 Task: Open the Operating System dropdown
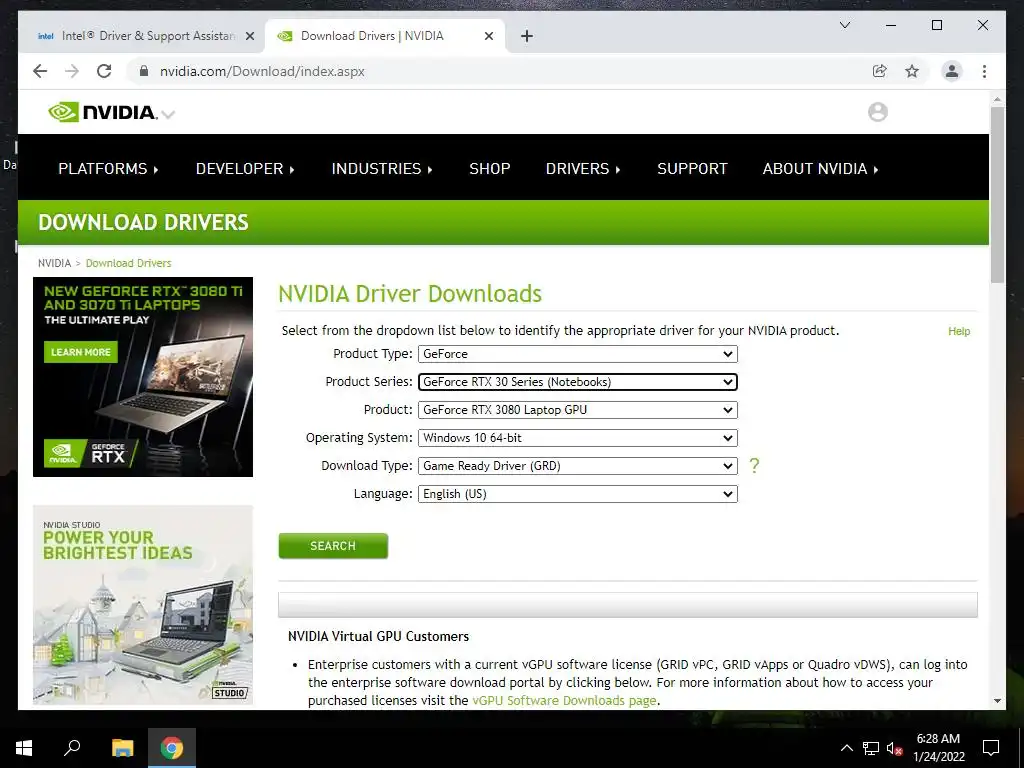pos(578,438)
